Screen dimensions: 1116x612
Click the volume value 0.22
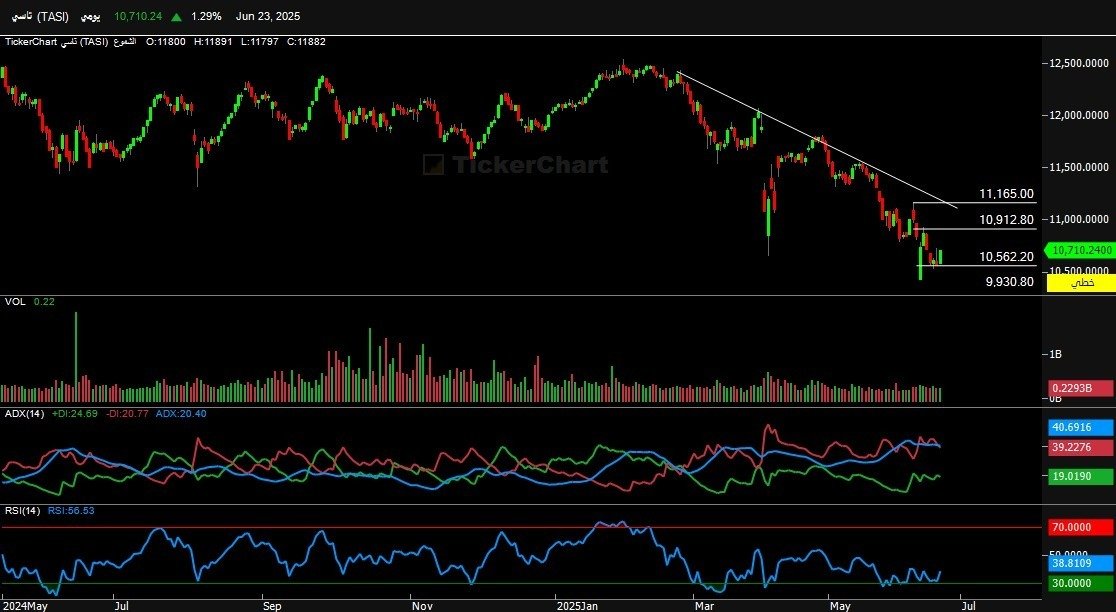pyautogui.click(x=44, y=302)
